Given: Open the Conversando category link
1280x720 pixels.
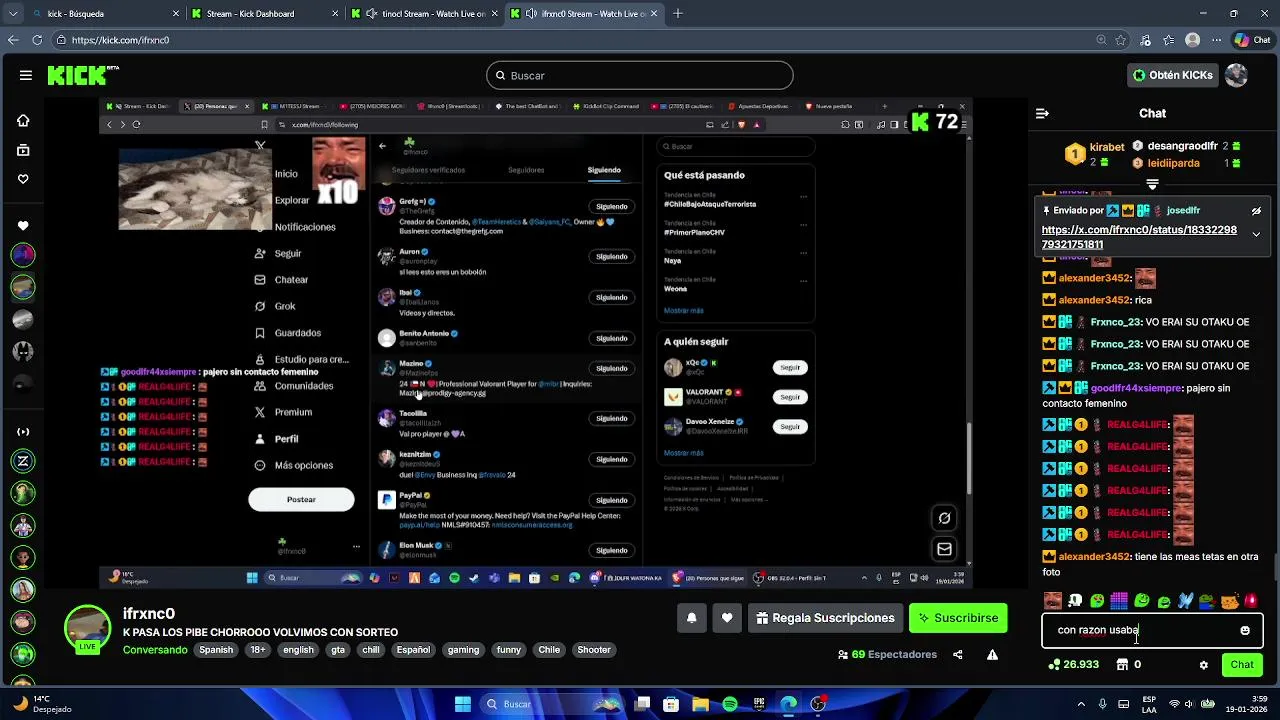Looking at the screenshot, I should 155,650.
